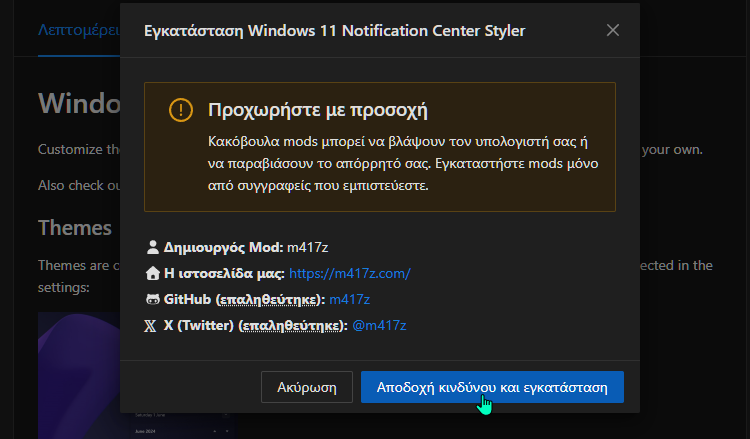Click Αποδοχή κινδύνου και εγκατάσταση button
The height and width of the screenshot is (439, 750).
492,387
